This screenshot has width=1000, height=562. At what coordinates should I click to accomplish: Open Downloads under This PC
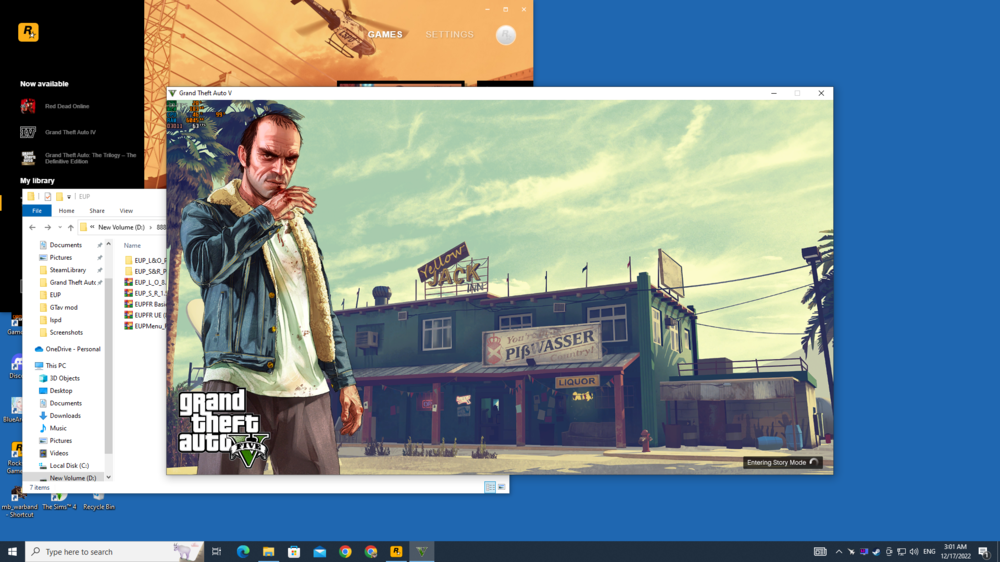65,416
